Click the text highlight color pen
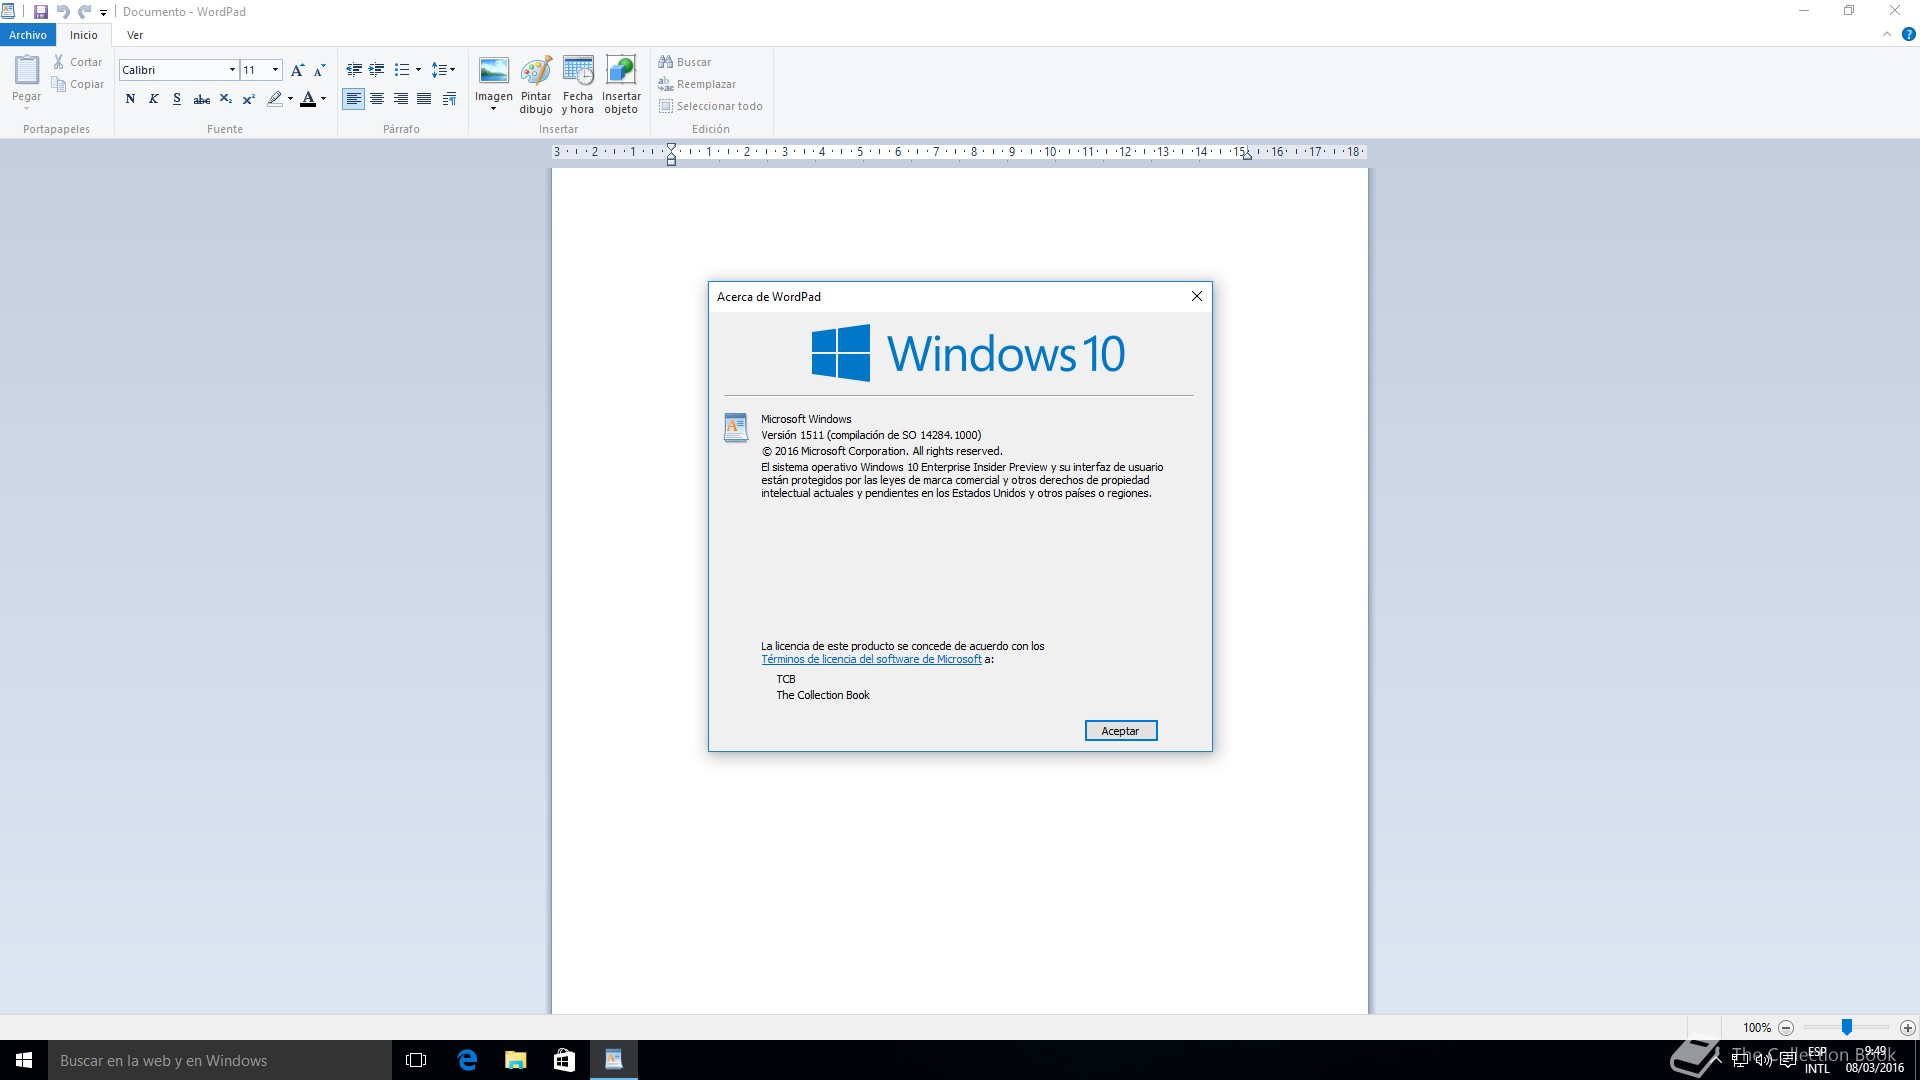1920x1080 pixels. tap(274, 99)
